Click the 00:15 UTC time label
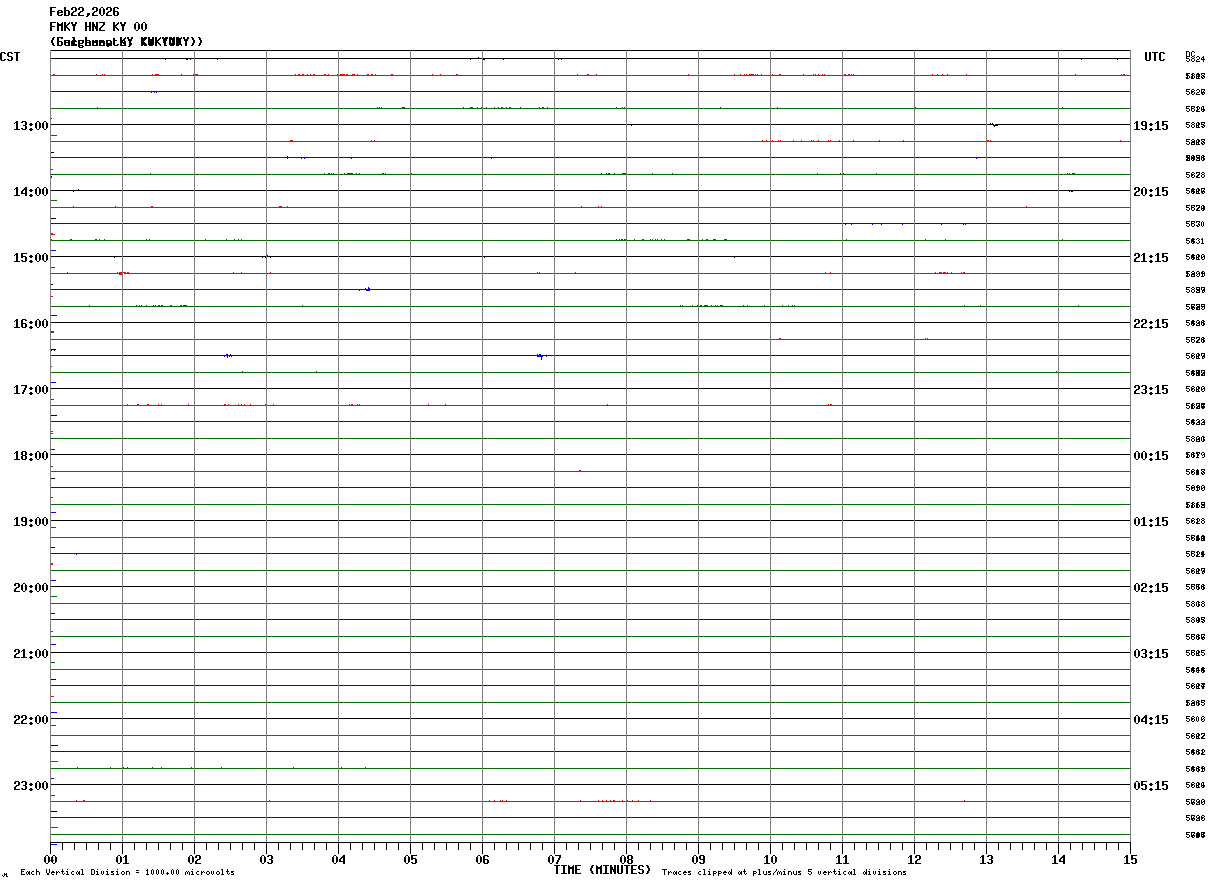 pyautogui.click(x=1151, y=456)
